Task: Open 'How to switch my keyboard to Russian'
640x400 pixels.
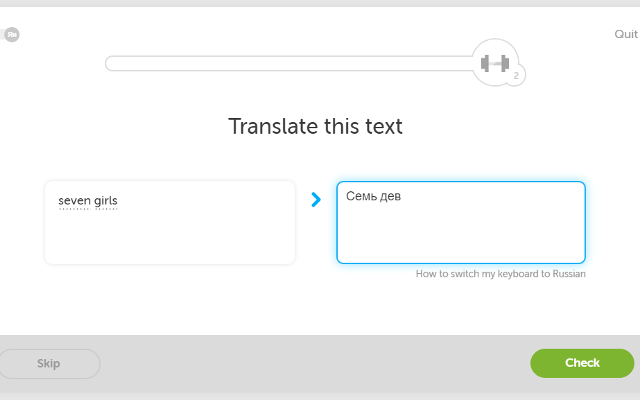Action: [x=500, y=274]
